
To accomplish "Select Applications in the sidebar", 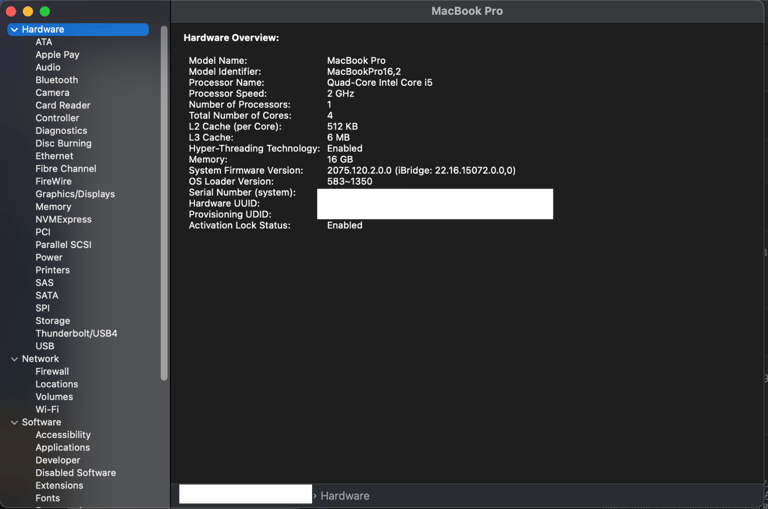I will coord(63,448).
